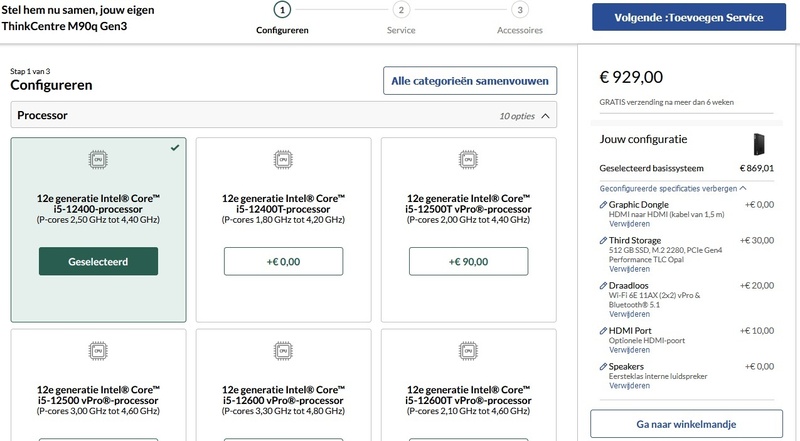Click the Draadloos +€ 20,00 price
This screenshot has width=800, height=441.
(757, 286)
